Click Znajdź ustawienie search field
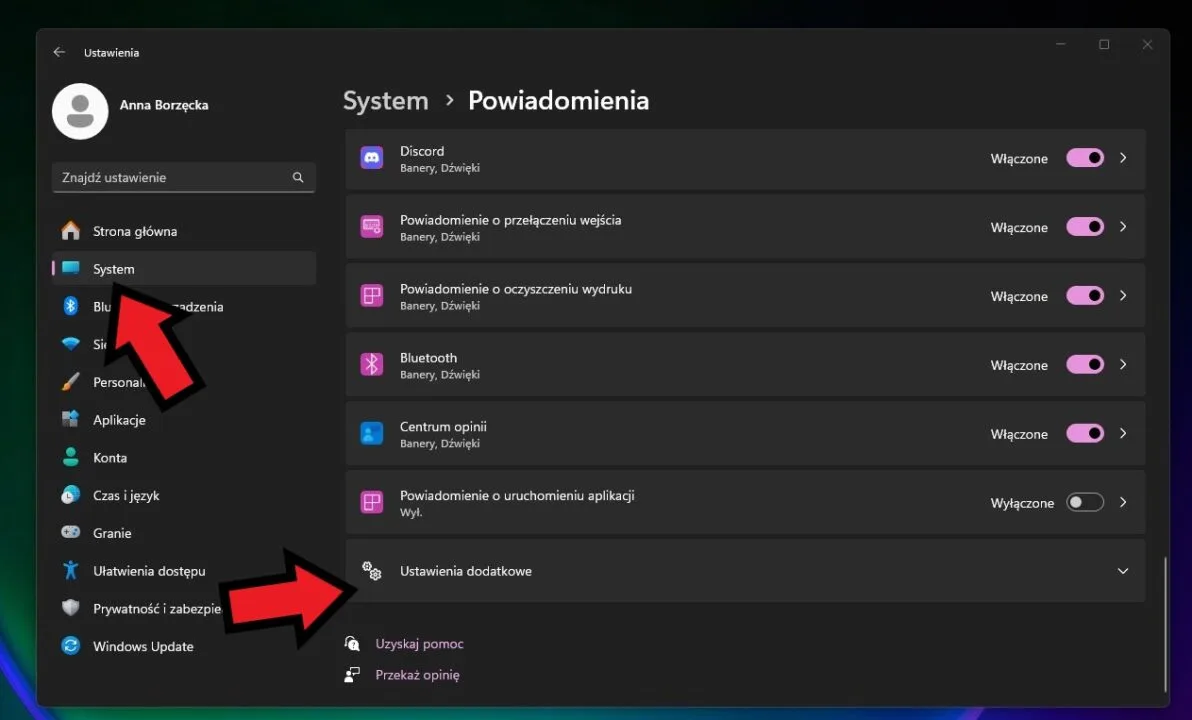The image size is (1192, 720). click(183, 177)
